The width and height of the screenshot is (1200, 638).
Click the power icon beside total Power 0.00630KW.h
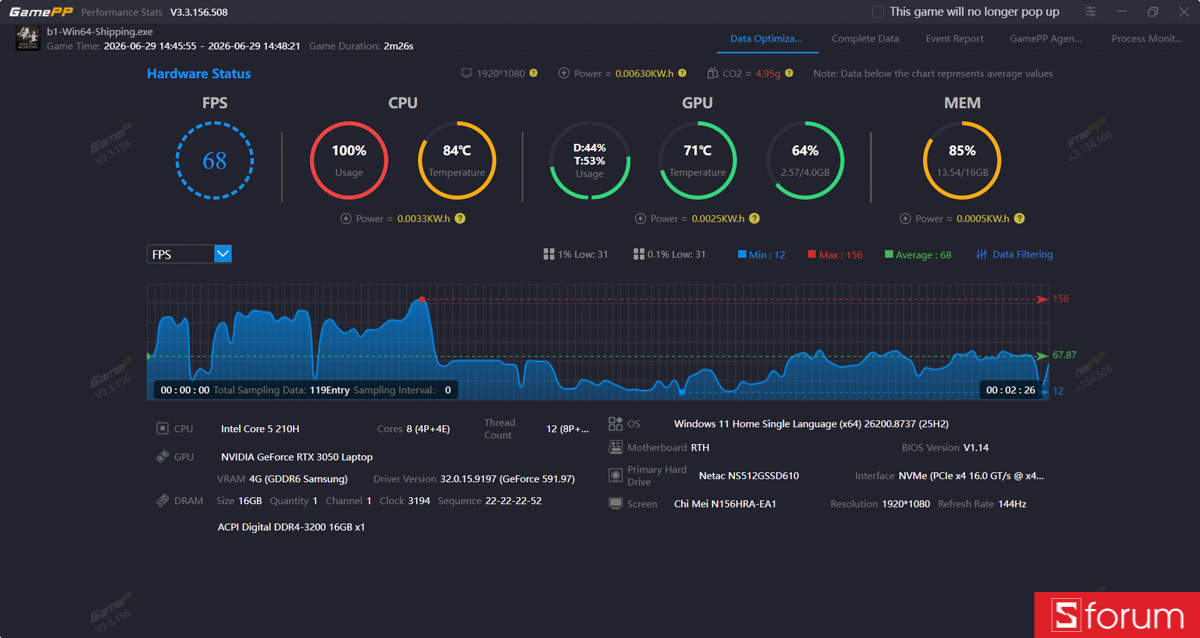564,74
